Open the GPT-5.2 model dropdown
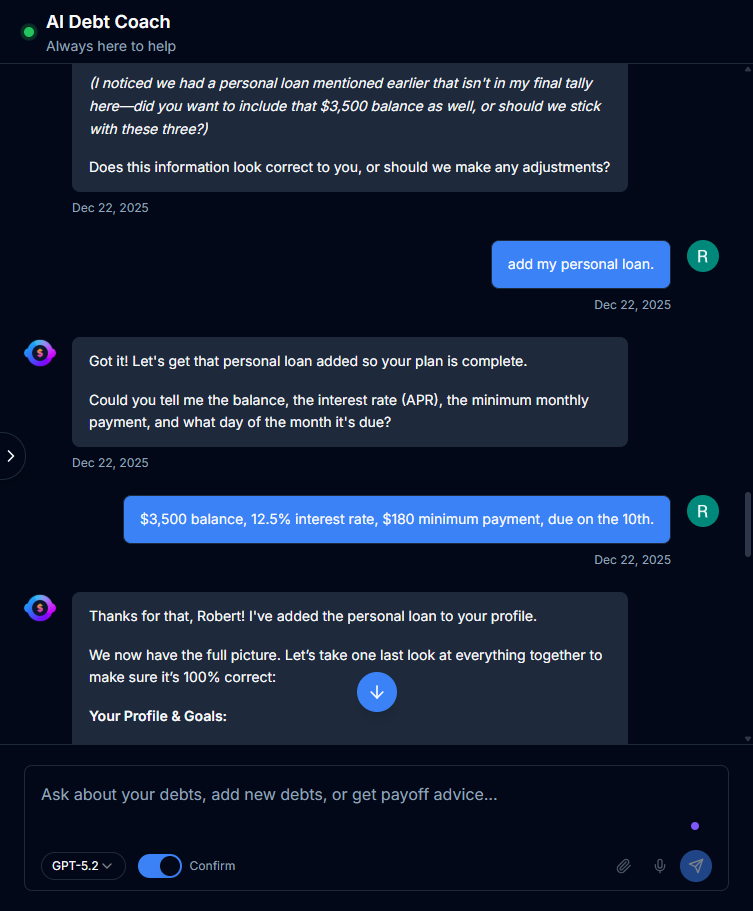Screen dimensions: 753x911 point(83,865)
